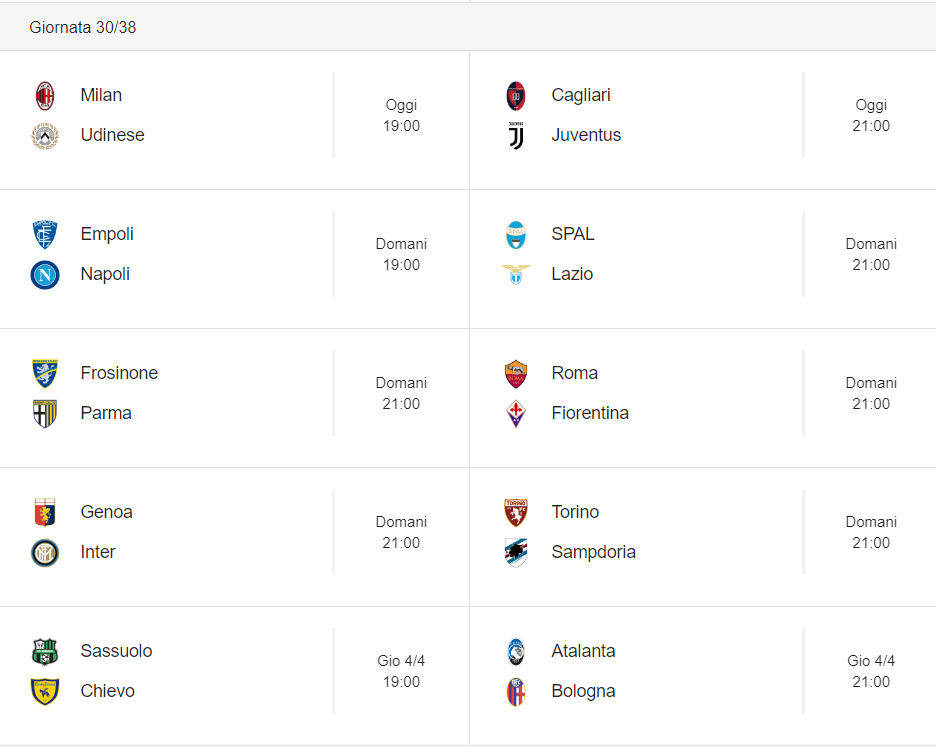This screenshot has height=747, width=936.
Task: Click the Juventus logo icon
Action: tap(516, 136)
